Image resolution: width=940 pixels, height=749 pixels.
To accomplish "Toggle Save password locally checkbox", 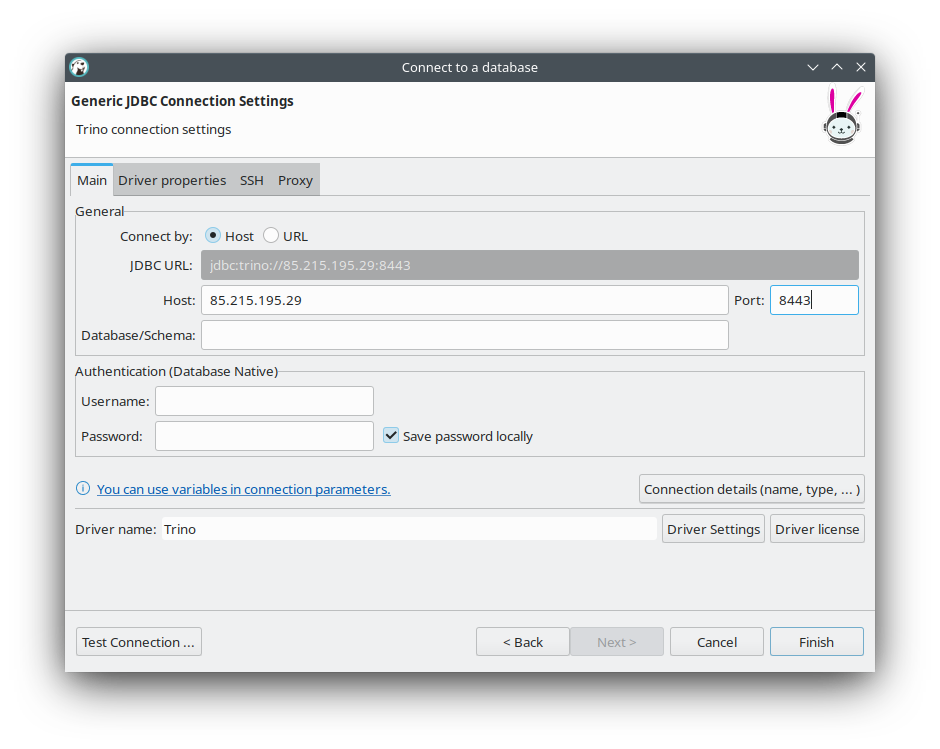I will [x=391, y=436].
